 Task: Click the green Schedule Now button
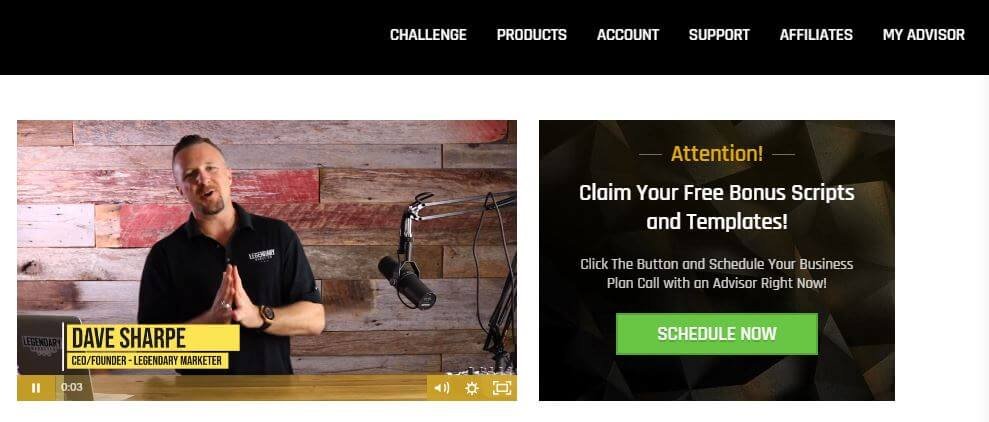pos(717,334)
